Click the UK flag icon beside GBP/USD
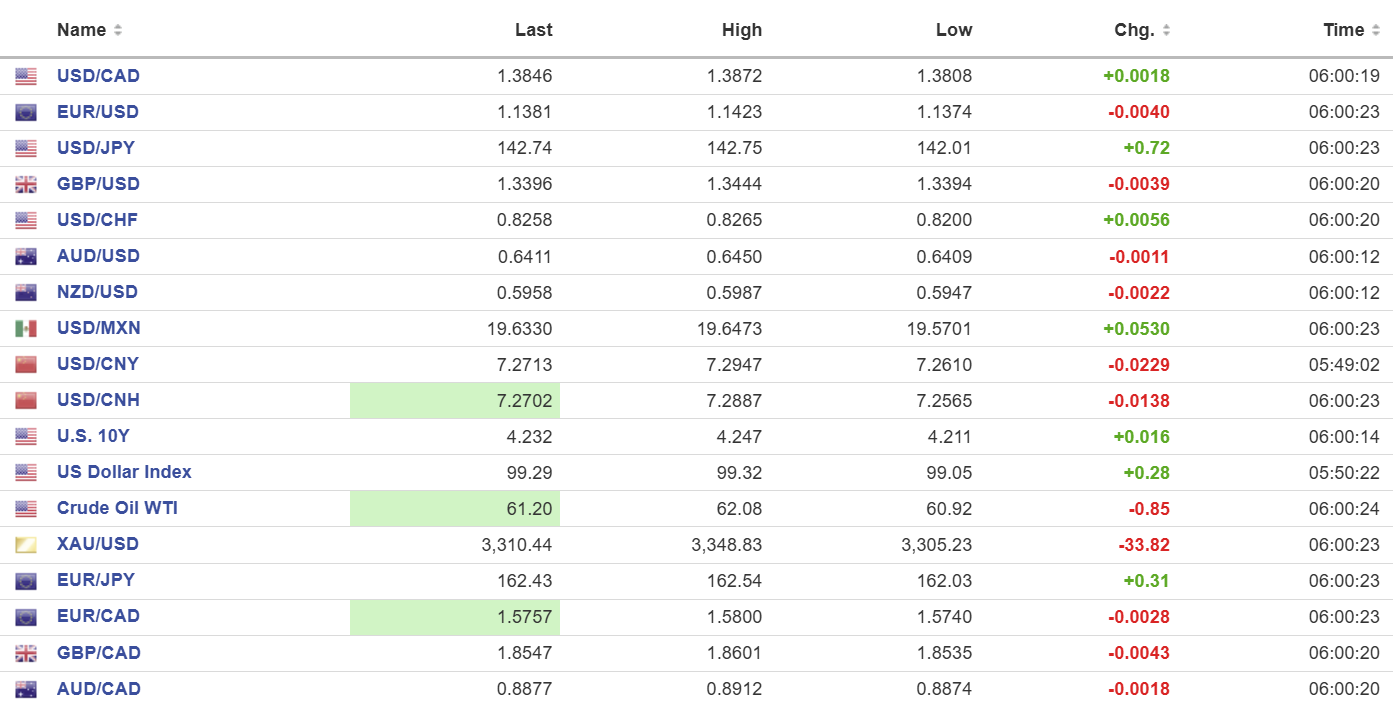This screenshot has height=707, width=1393. coord(26,184)
